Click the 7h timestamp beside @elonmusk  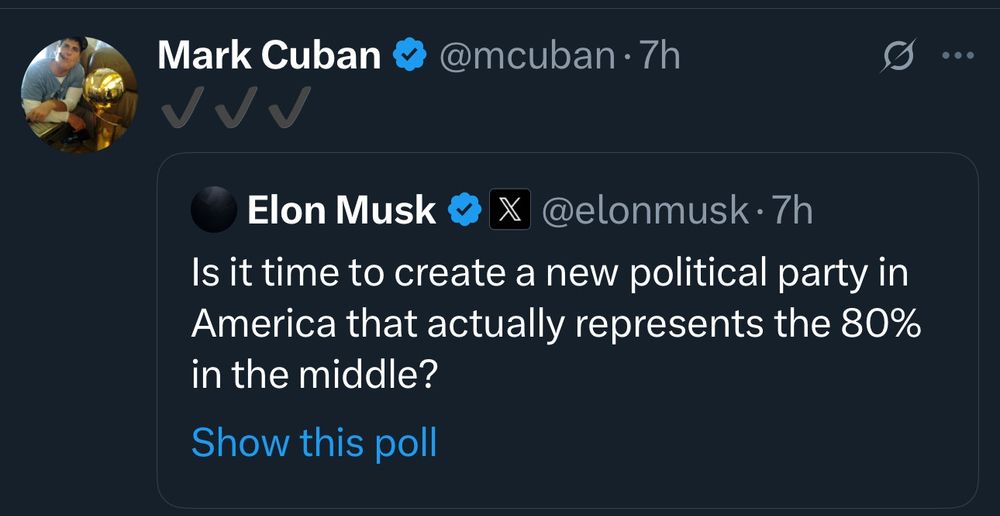793,211
